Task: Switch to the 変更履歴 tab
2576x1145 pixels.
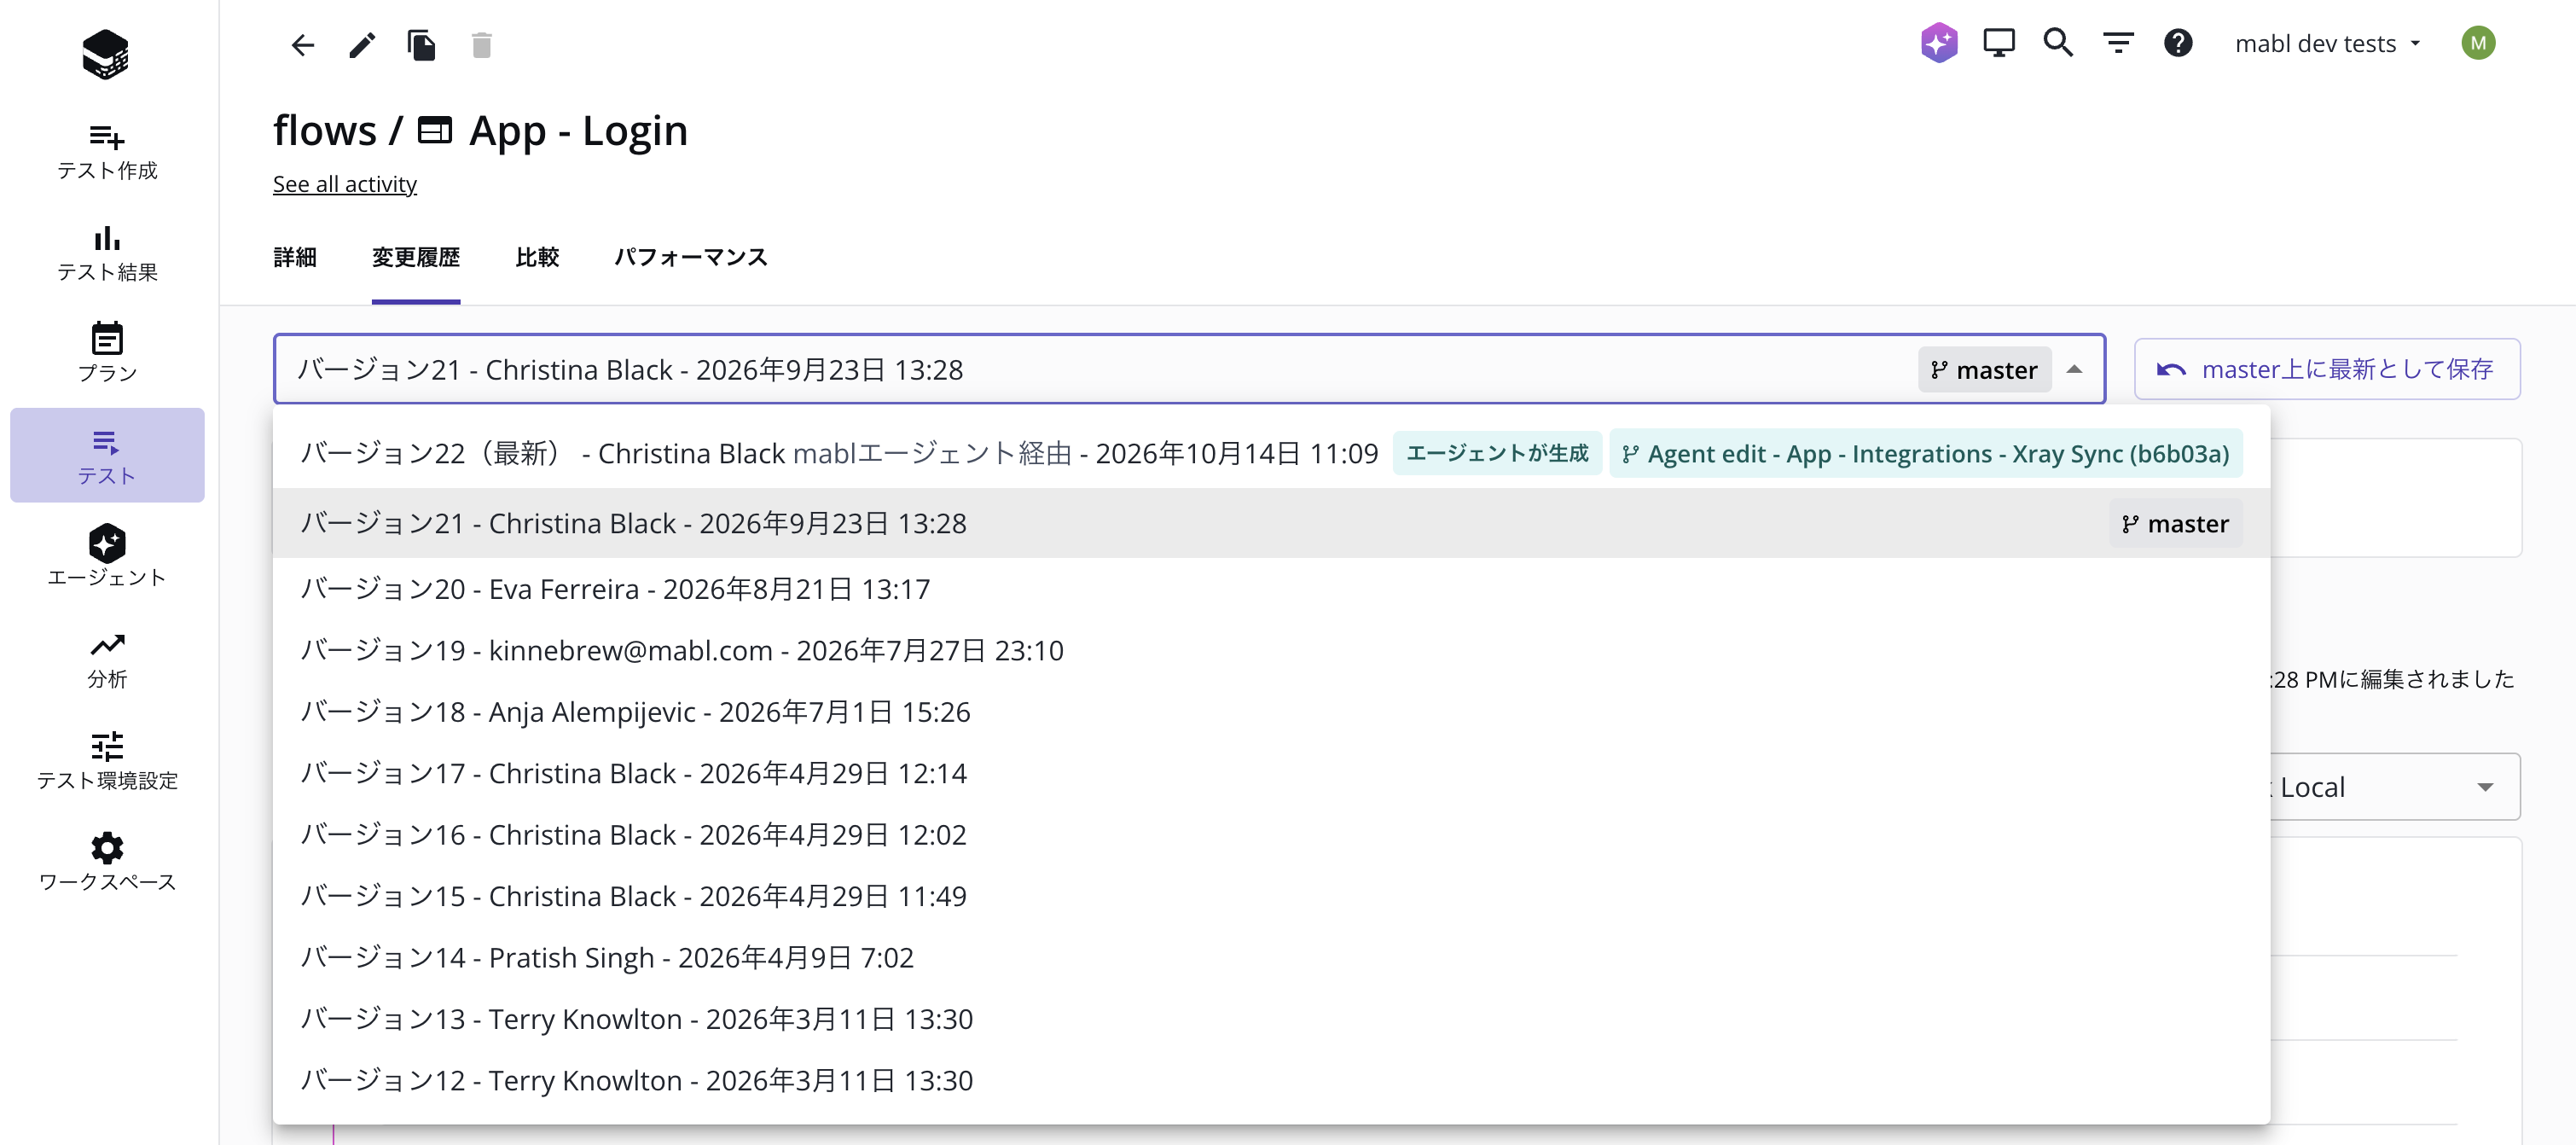Action: pyautogui.click(x=416, y=258)
